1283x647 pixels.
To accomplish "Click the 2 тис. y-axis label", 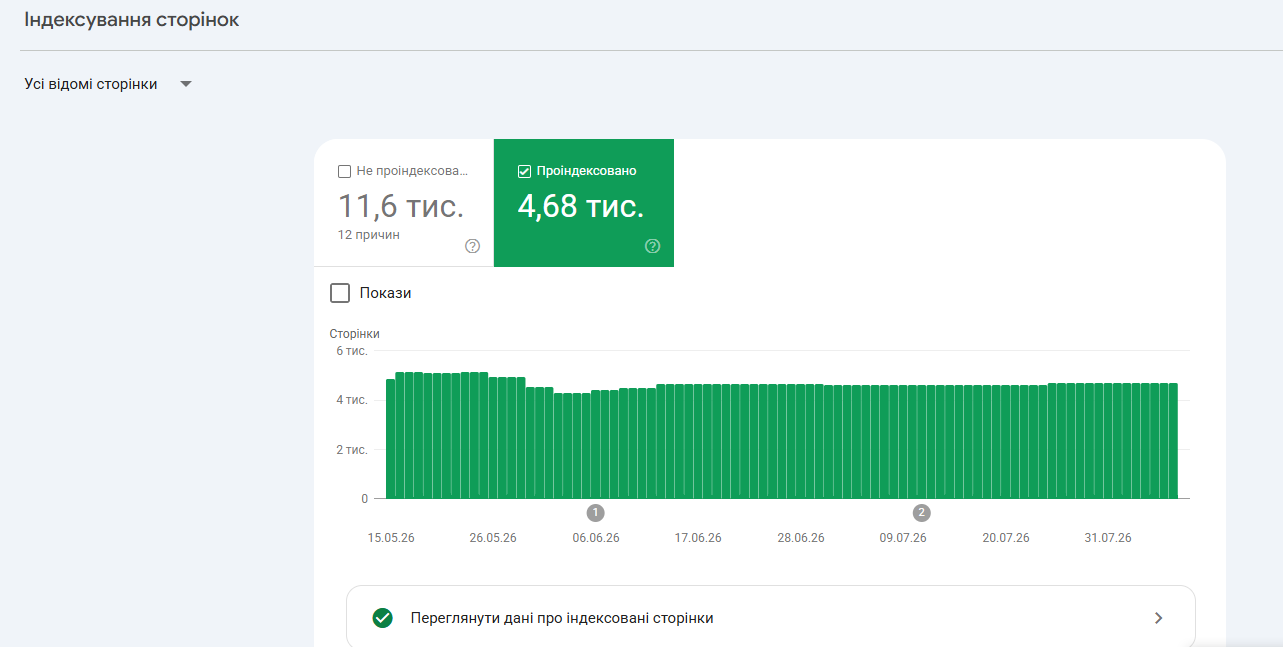I will [x=352, y=450].
